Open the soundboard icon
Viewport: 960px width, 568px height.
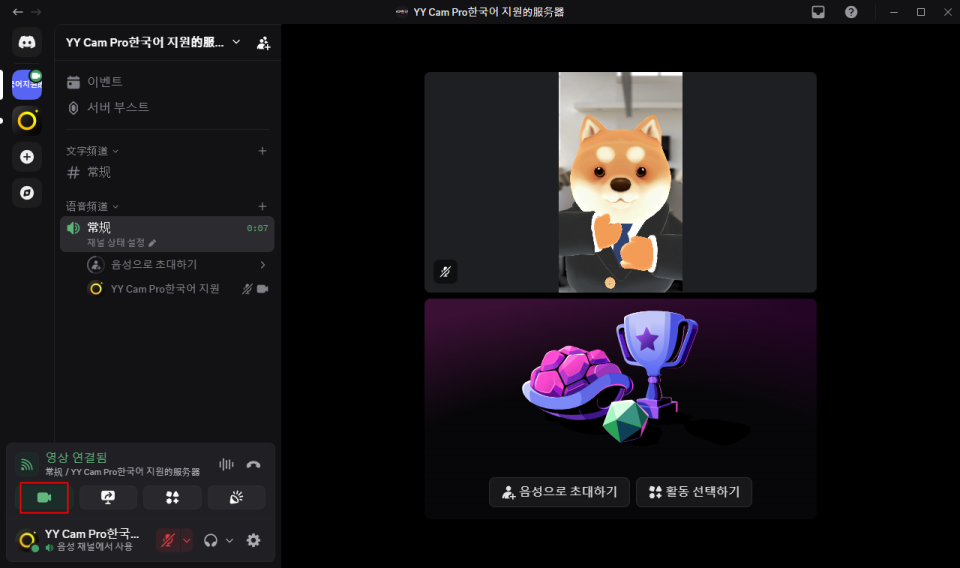click(x=236, y=497)
